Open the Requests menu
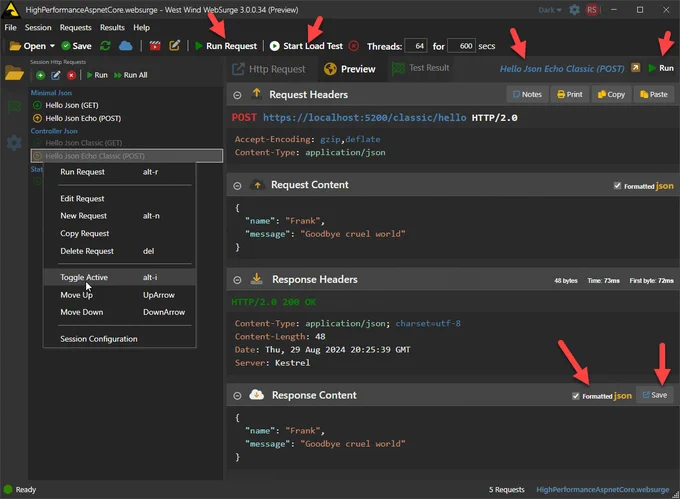680x499 pixels. pos(75,27)
